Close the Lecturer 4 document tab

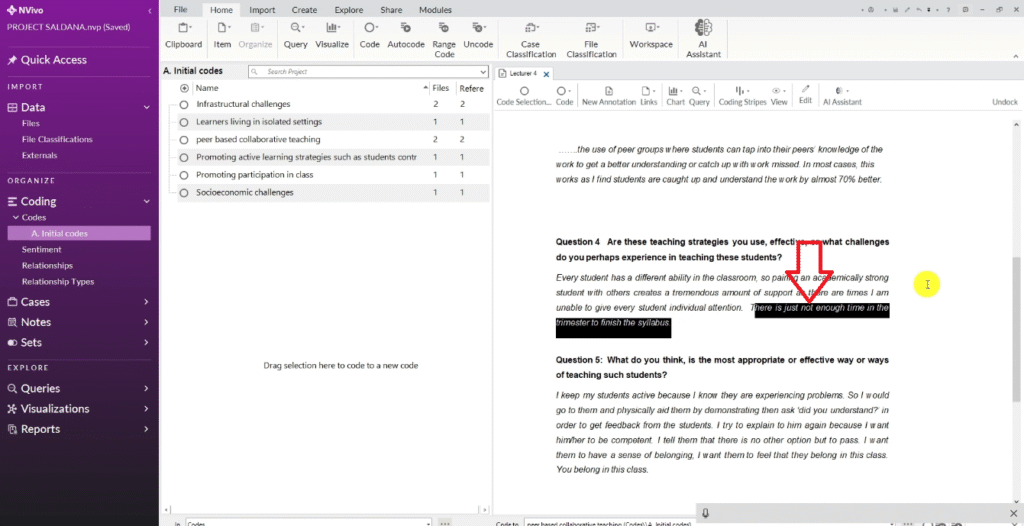pyautogui.click(x=546, y=73)
